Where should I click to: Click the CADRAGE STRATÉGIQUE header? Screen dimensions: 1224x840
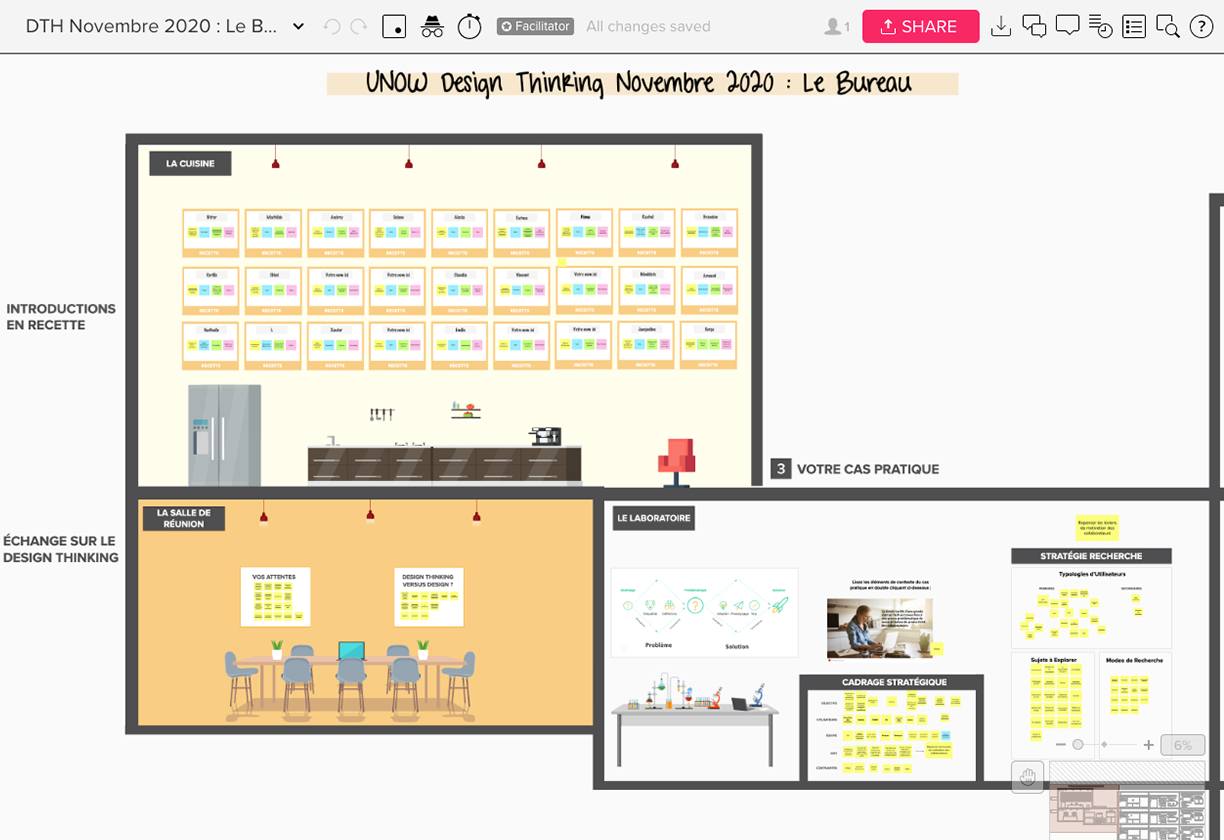point(894,682)
